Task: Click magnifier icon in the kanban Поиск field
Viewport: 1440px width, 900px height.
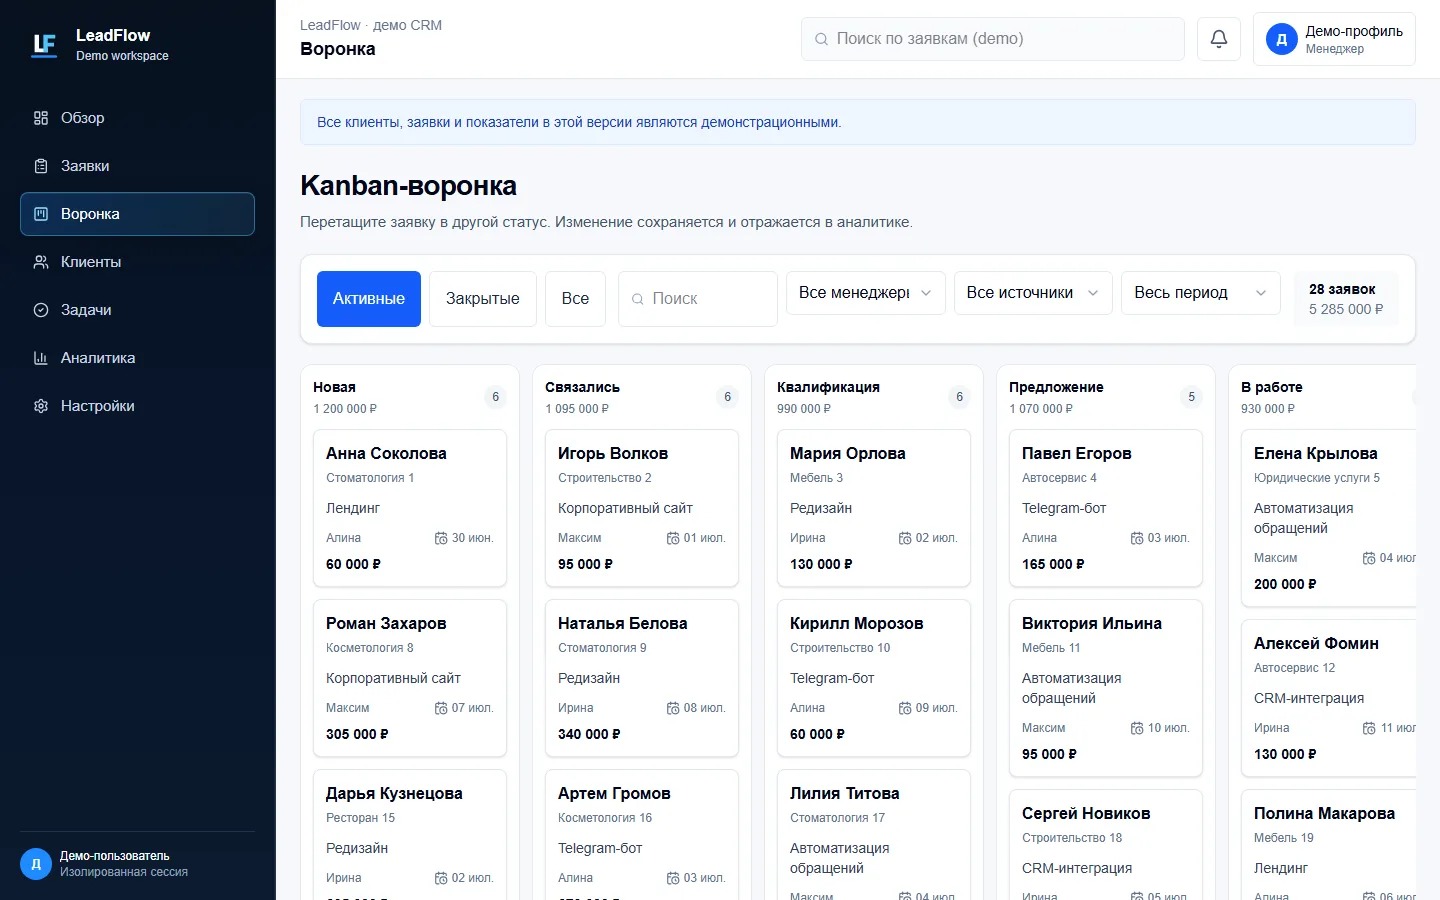Action: click(638, 299)
